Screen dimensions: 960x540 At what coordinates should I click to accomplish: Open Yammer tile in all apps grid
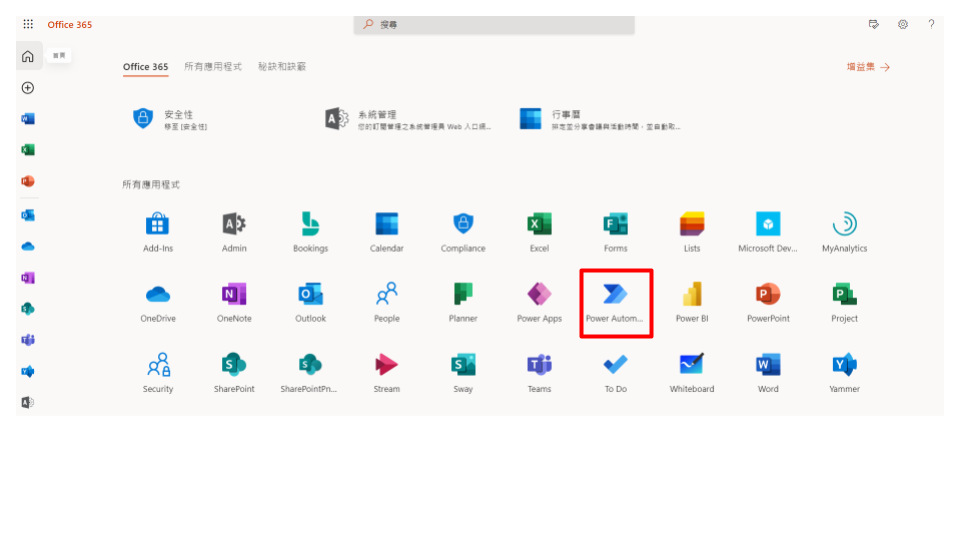pyautogui.click(x=844, y=373)
